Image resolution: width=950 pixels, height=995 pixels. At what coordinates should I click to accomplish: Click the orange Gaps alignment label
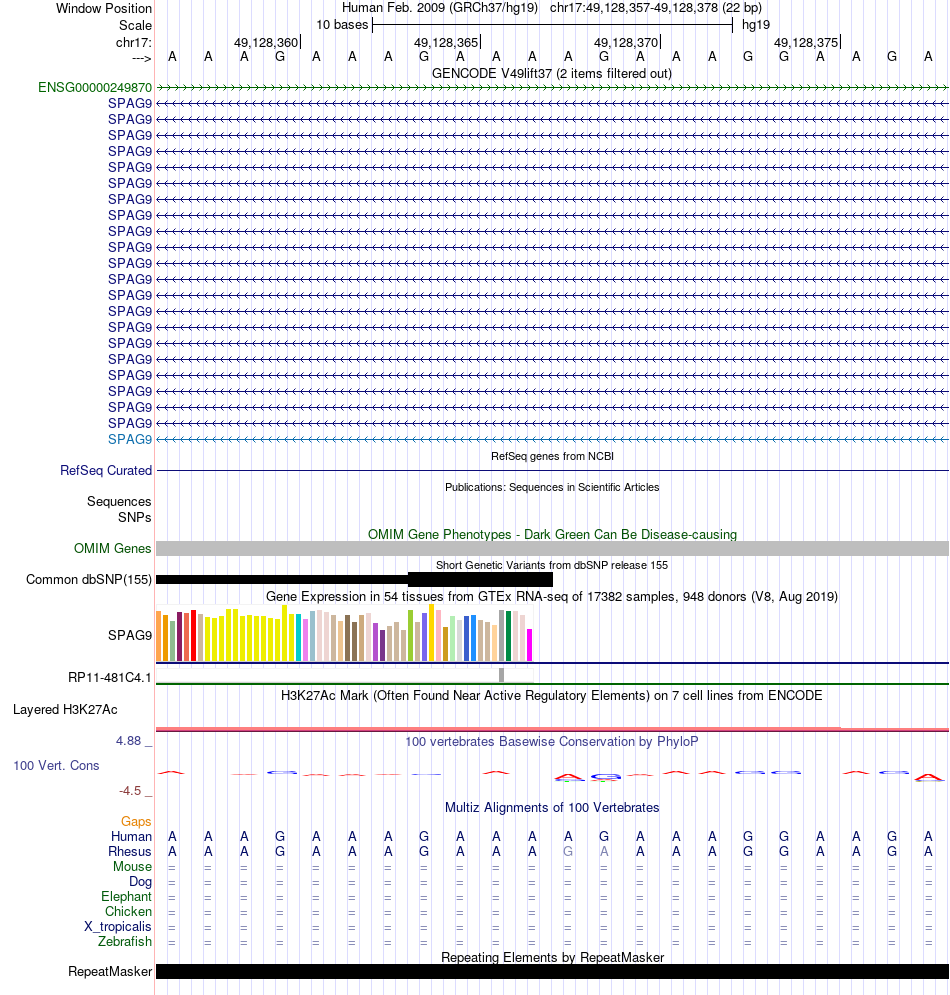tap(136, 821)
